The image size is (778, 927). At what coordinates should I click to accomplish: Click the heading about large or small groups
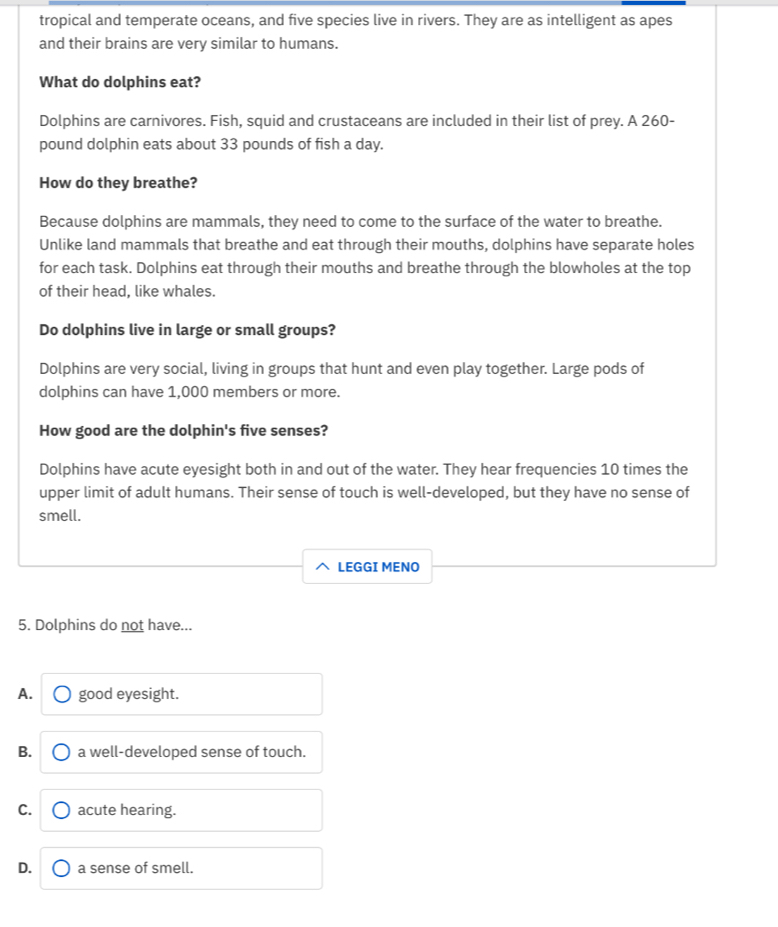point(187,329)
